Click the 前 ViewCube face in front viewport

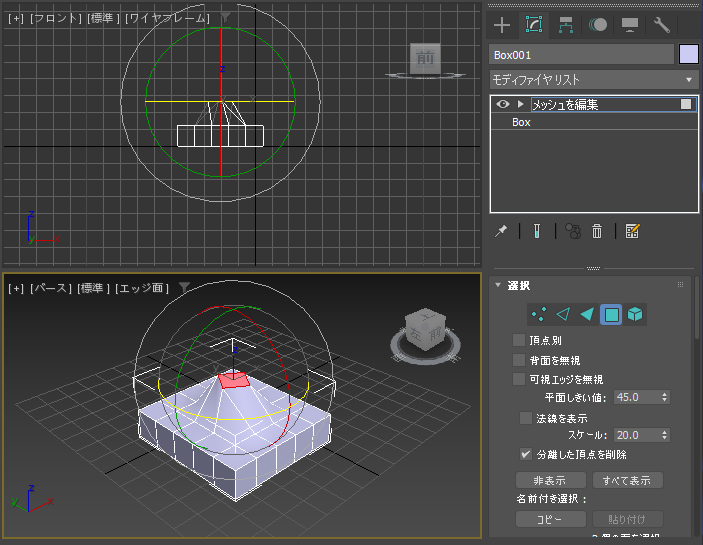[x=425, y=58]
